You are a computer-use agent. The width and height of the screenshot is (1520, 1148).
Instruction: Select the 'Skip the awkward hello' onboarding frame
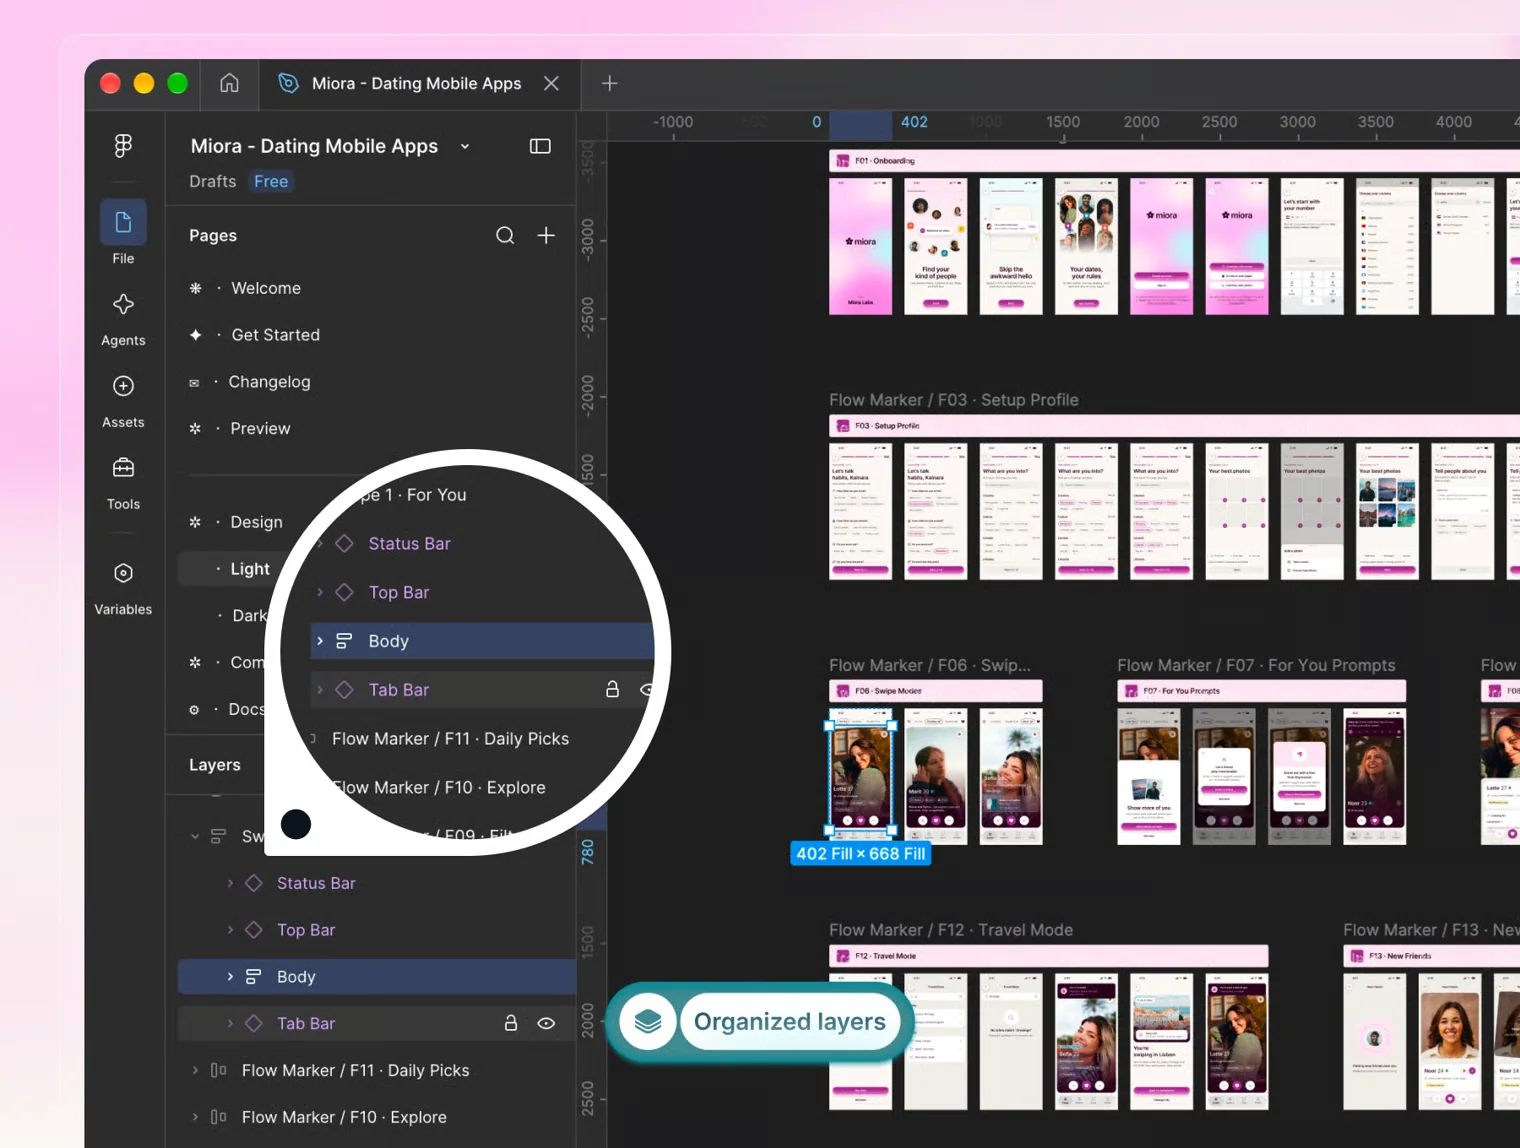(x=1011, y=246)
